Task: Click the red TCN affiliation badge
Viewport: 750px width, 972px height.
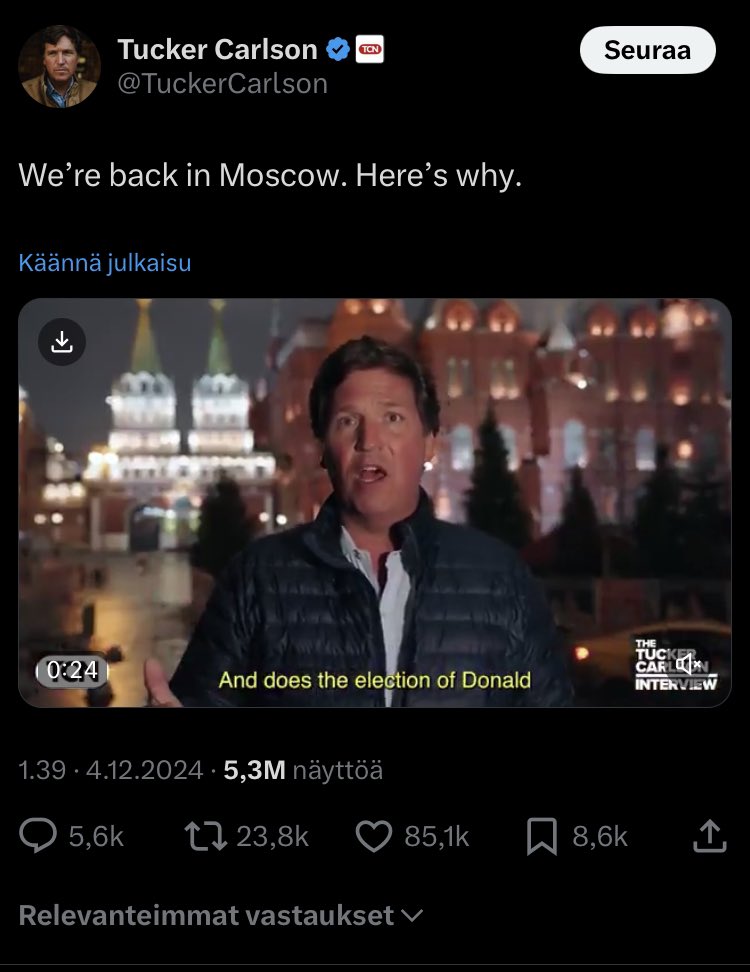Action: coord(369,49)
